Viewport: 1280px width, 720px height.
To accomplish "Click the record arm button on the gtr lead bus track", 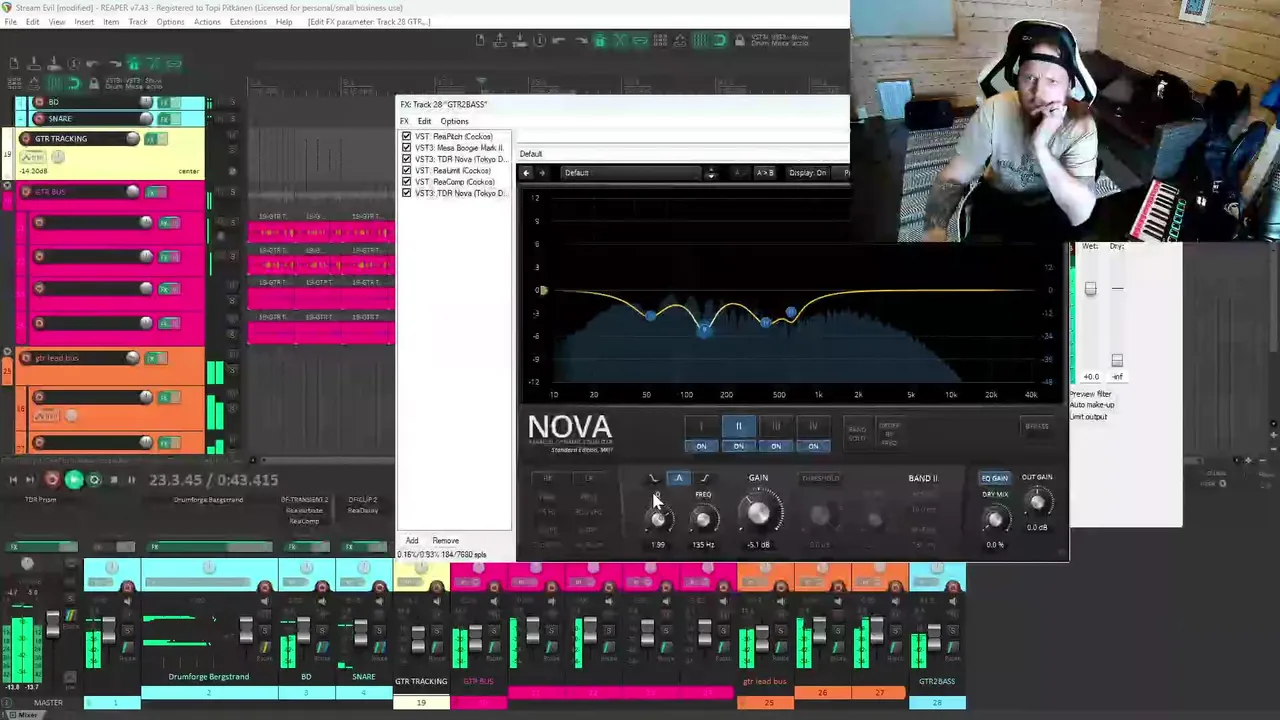I will 24,358.
